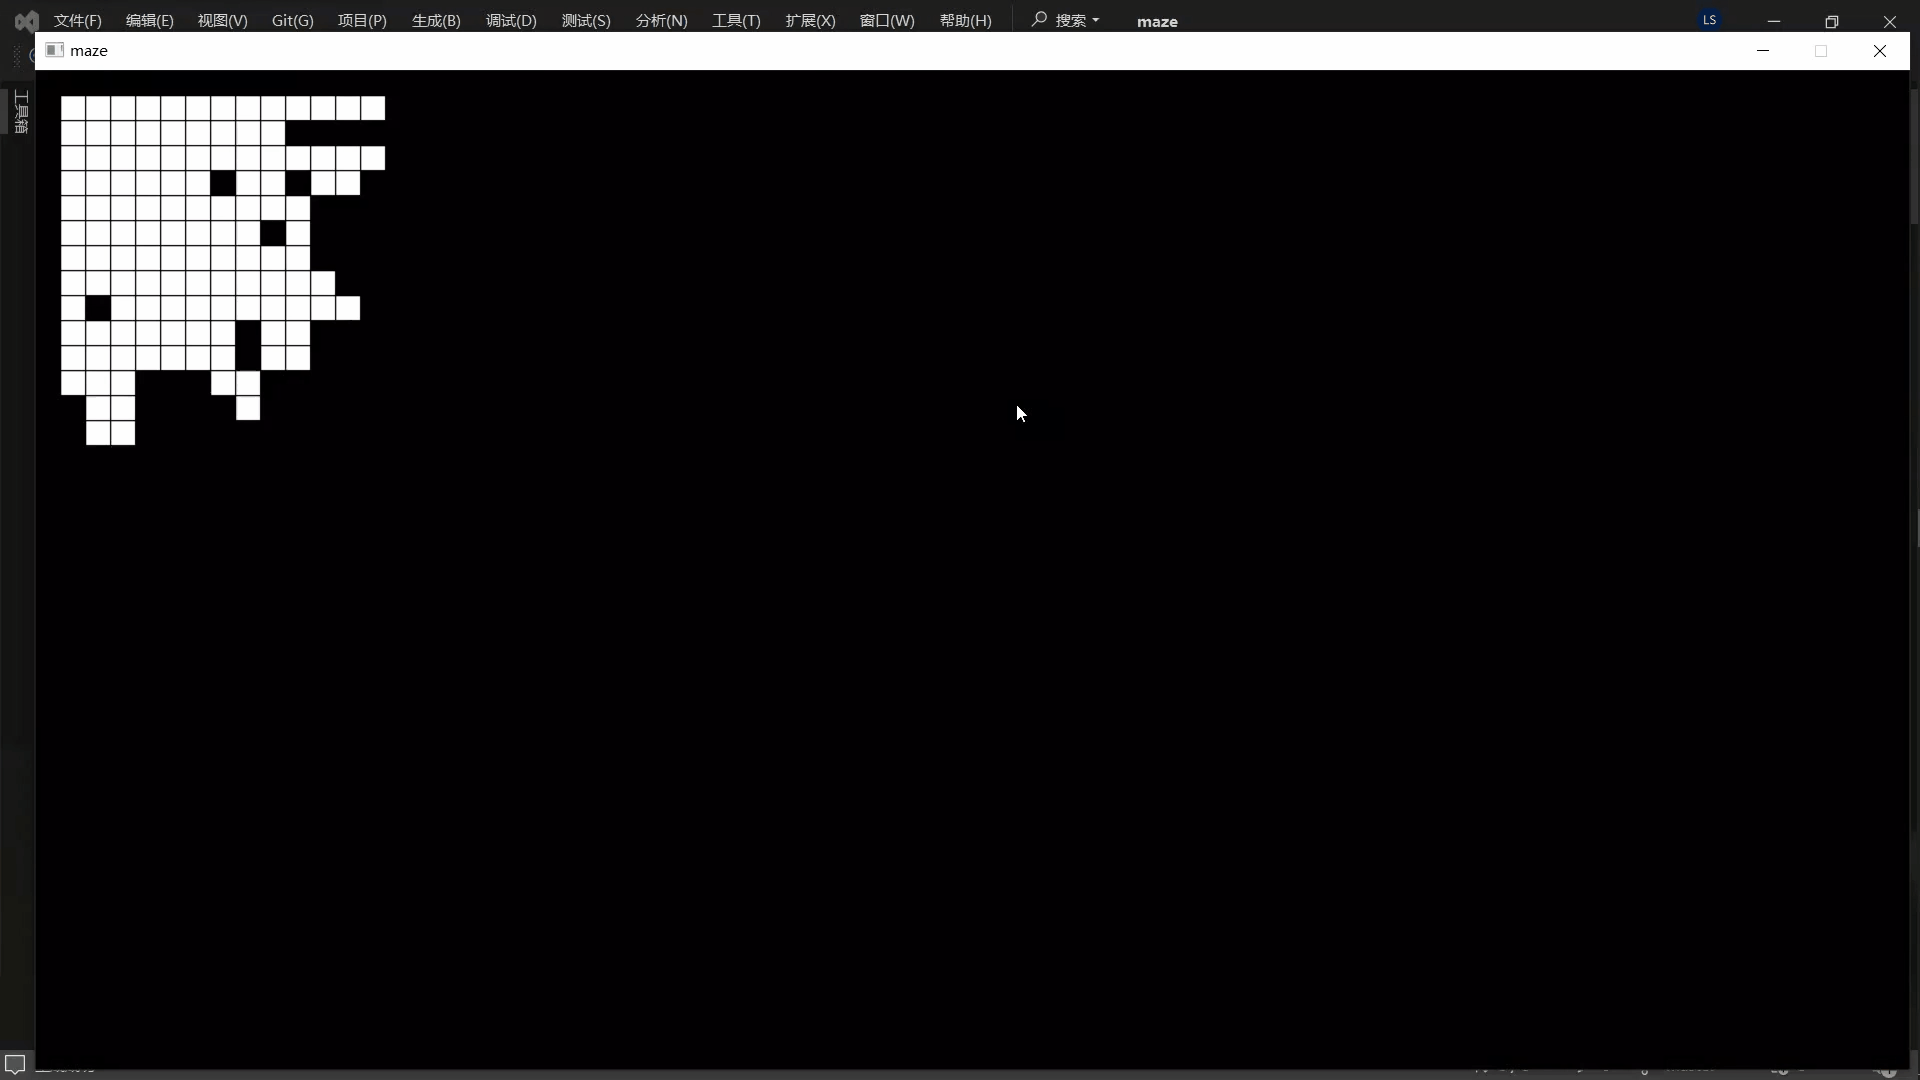Close the maze program window

point(1879,51)
